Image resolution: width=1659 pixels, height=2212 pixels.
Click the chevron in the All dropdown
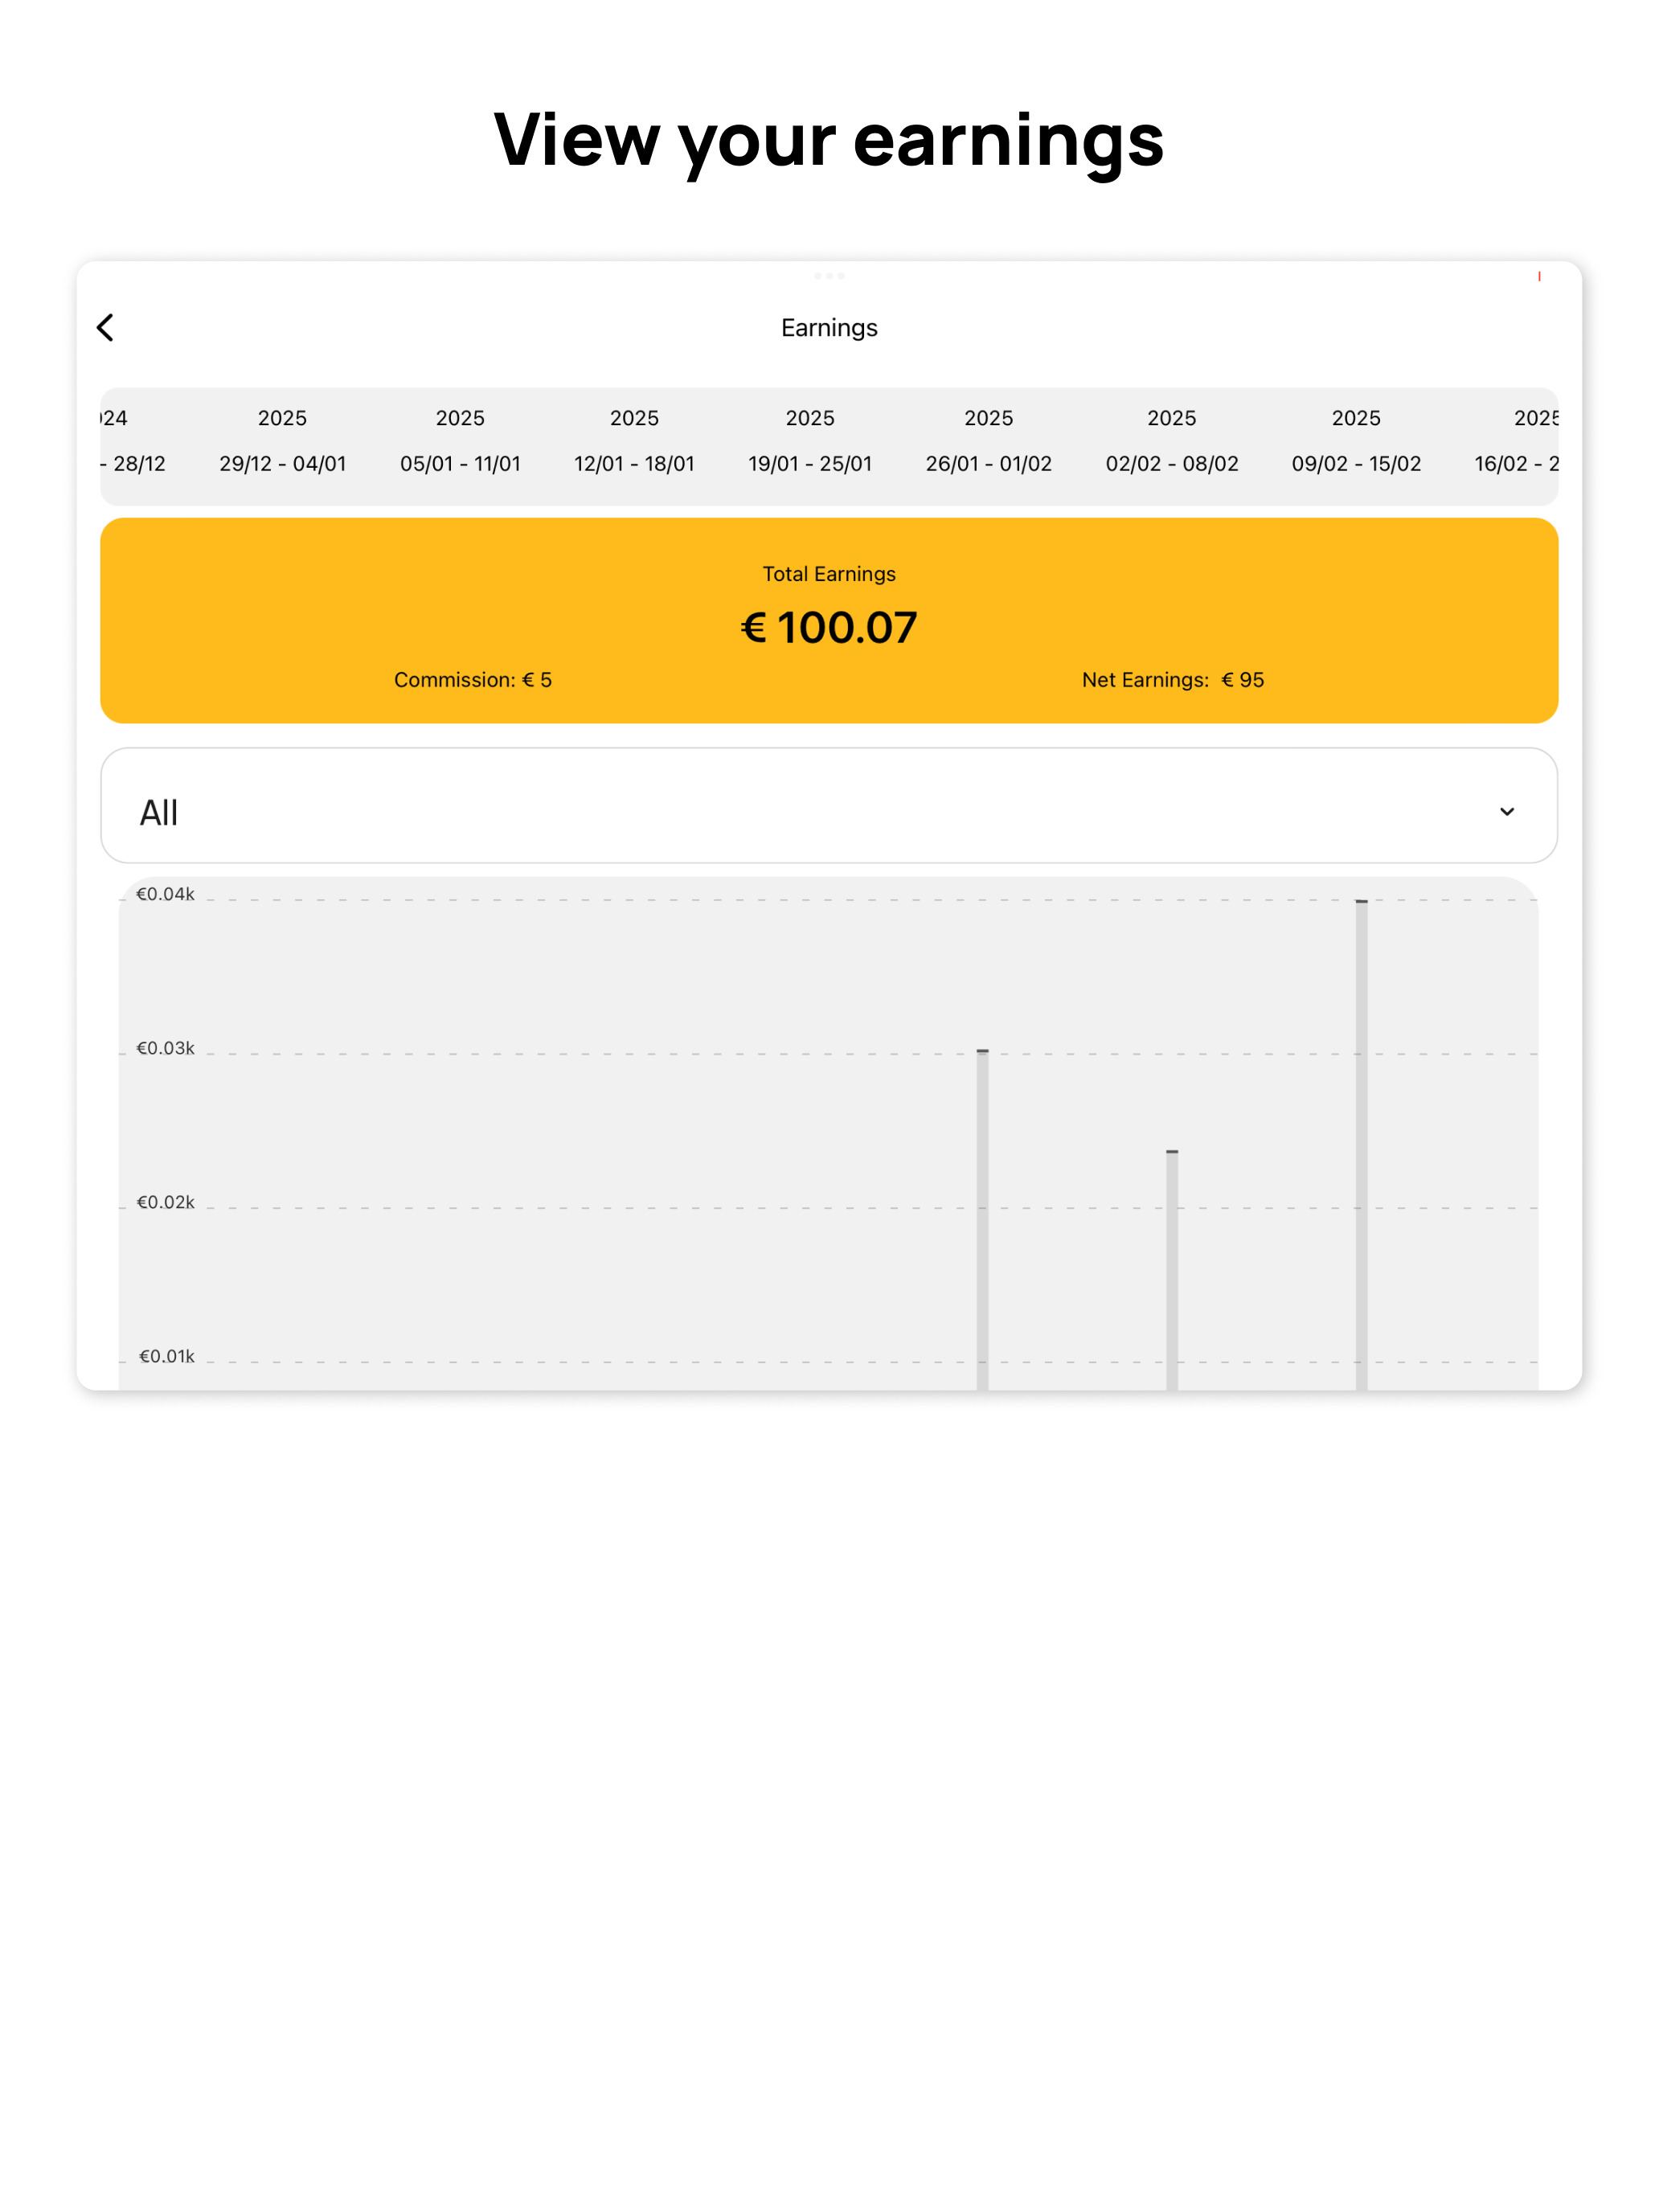coord(1506,812)
